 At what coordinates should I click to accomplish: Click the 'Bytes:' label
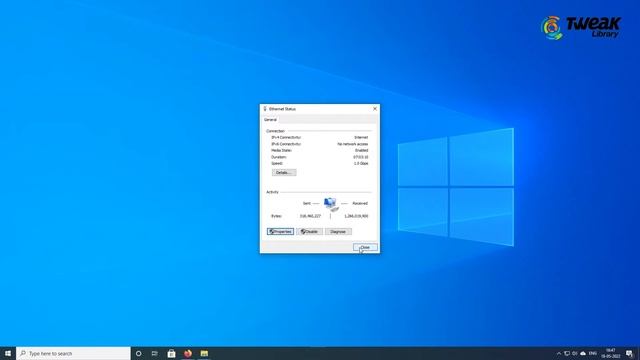tap(276, 216)
